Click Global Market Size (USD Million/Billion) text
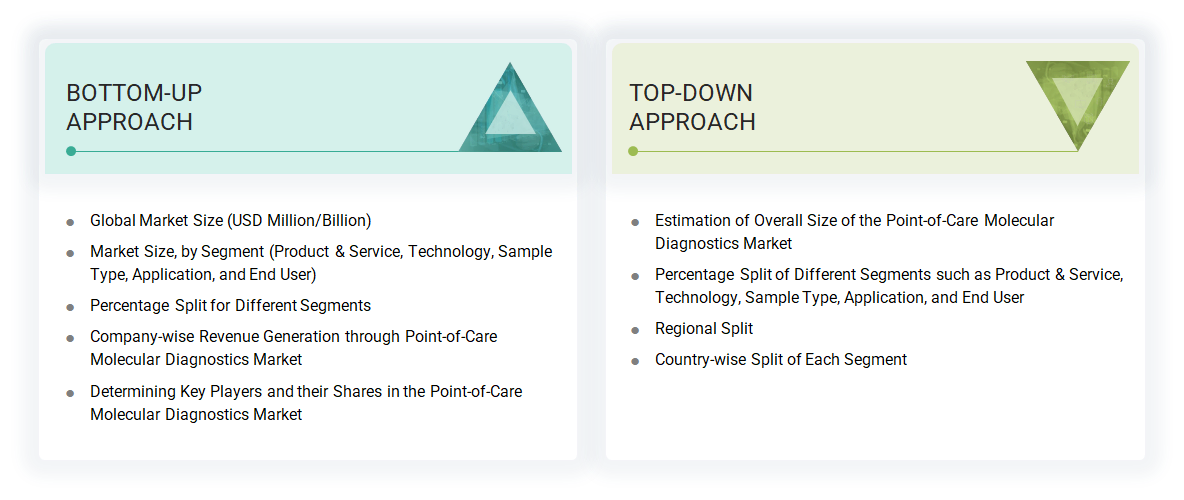 pyautogui.click(x=230, y=220)
